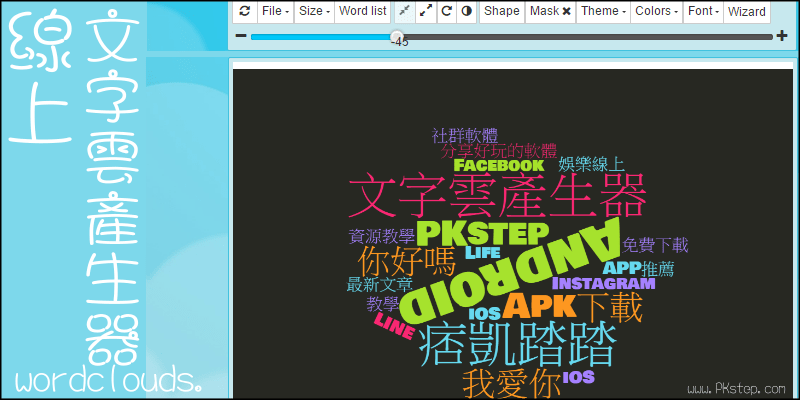
Task: Launch the Wizard
Action: point(746,11)
